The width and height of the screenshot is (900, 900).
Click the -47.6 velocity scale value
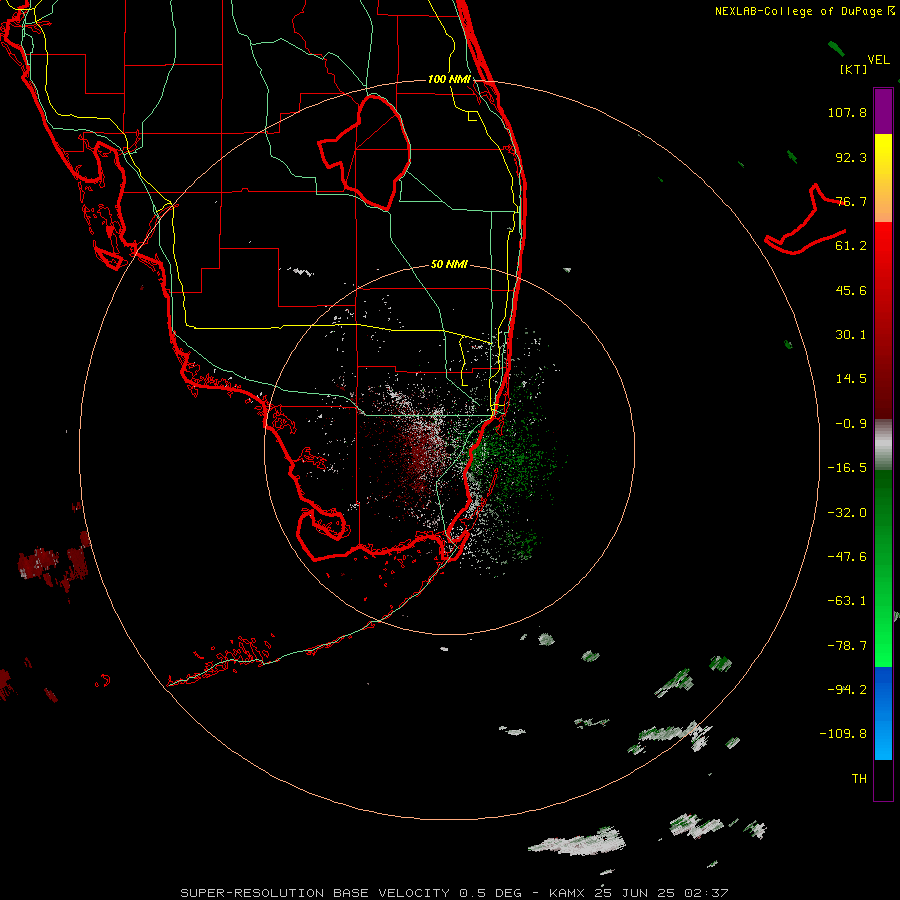click(847, 557)
